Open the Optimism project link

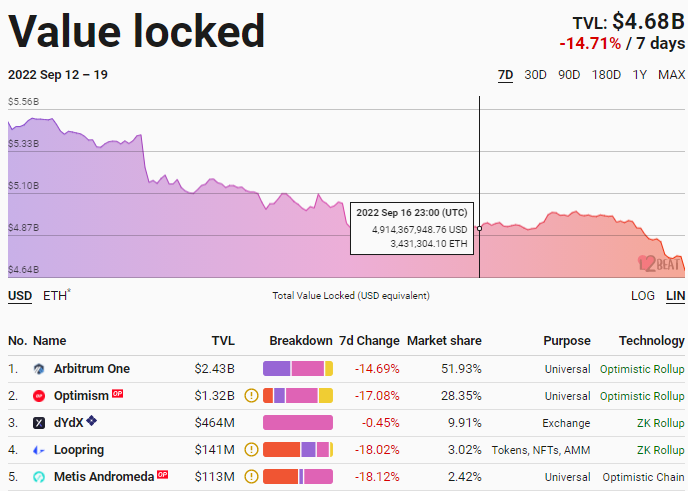coord(81,396)
